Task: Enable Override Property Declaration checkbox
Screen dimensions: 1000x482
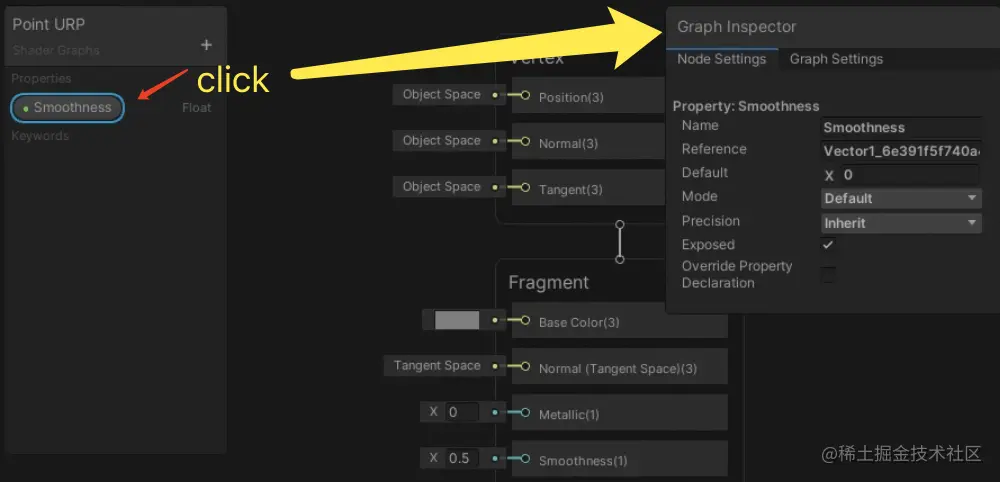Action: pos(828,275)
